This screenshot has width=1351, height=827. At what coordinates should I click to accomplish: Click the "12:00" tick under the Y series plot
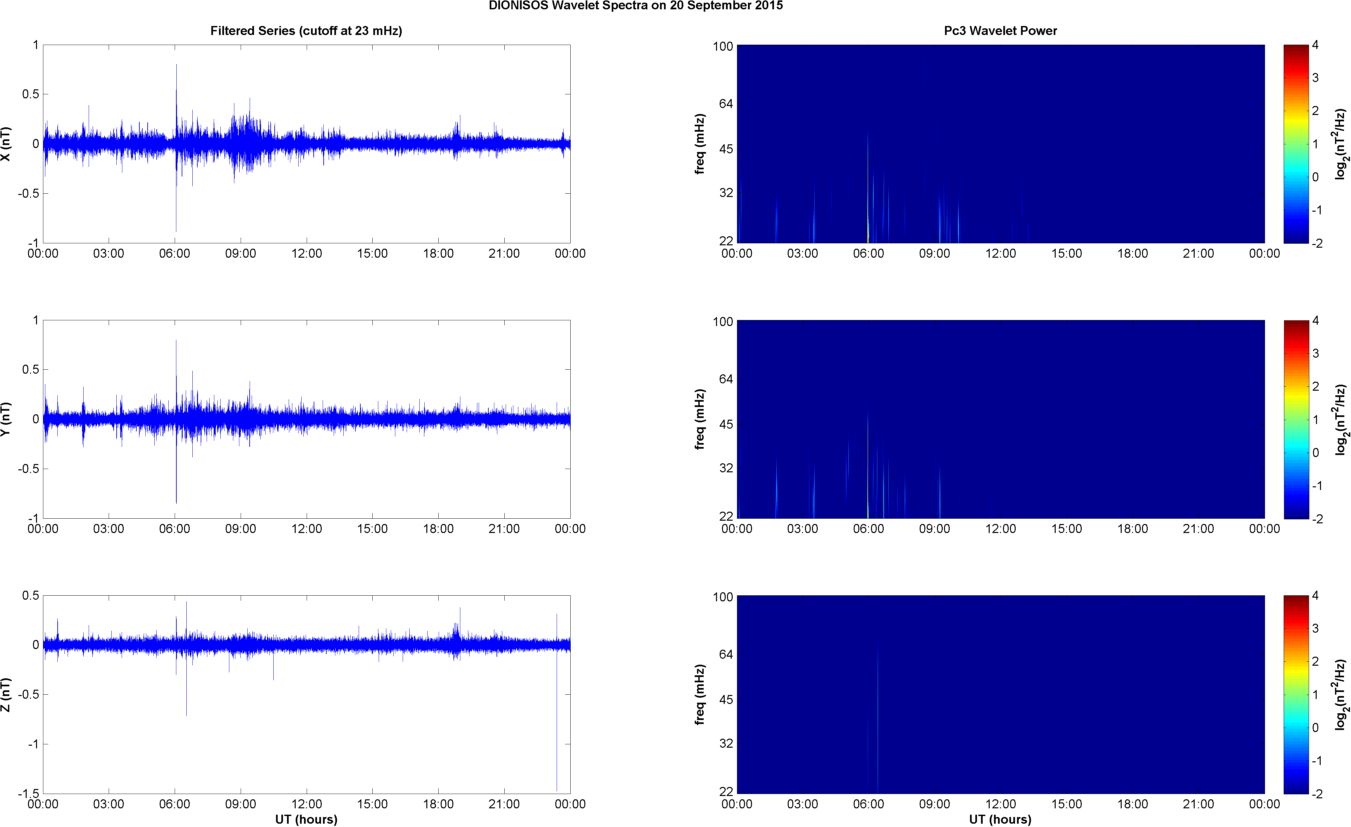(x=307, y=529)
